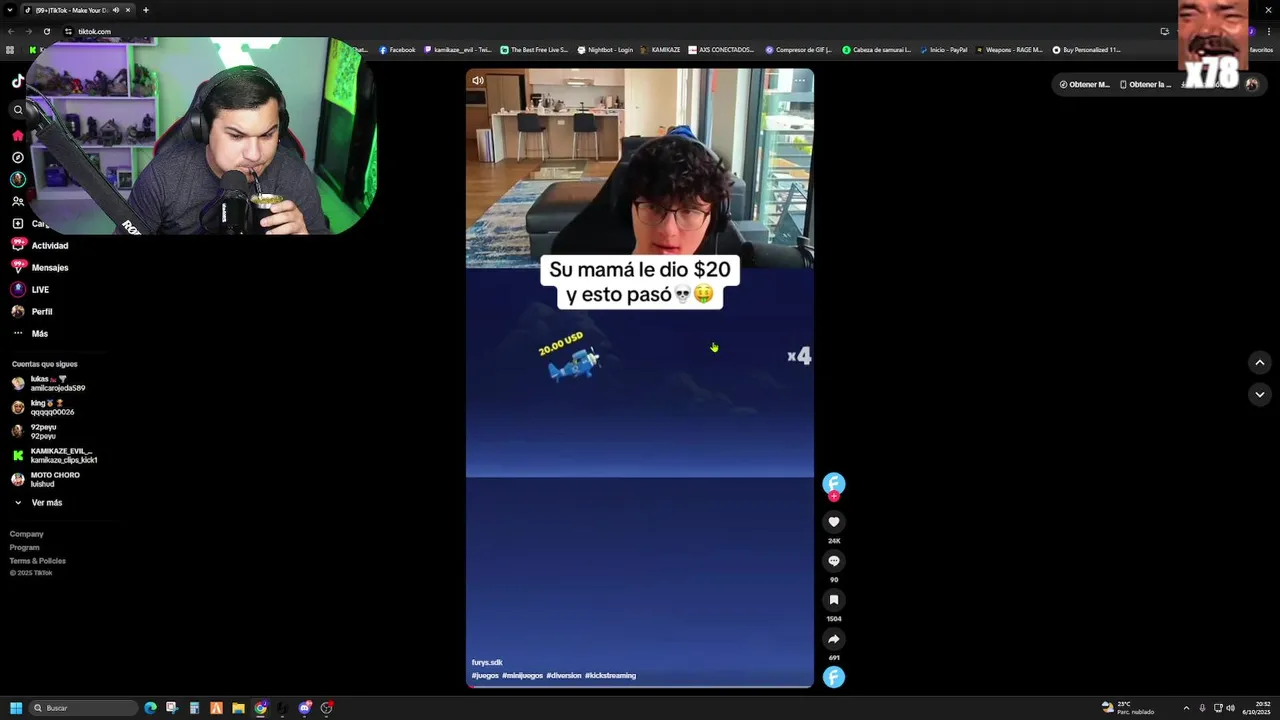The image size is (1280, 720).
Task: Click the Obtener la app button
Action: tap(1146, 84)
